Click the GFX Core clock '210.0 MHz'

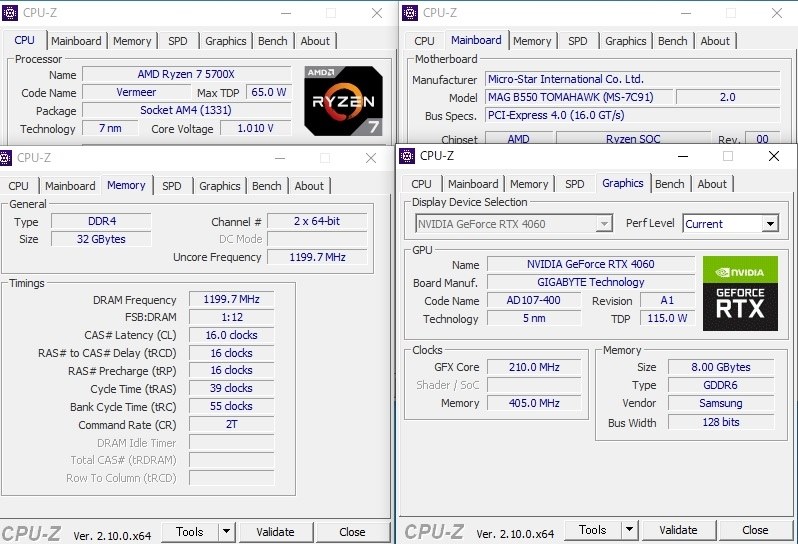point(534,367)
